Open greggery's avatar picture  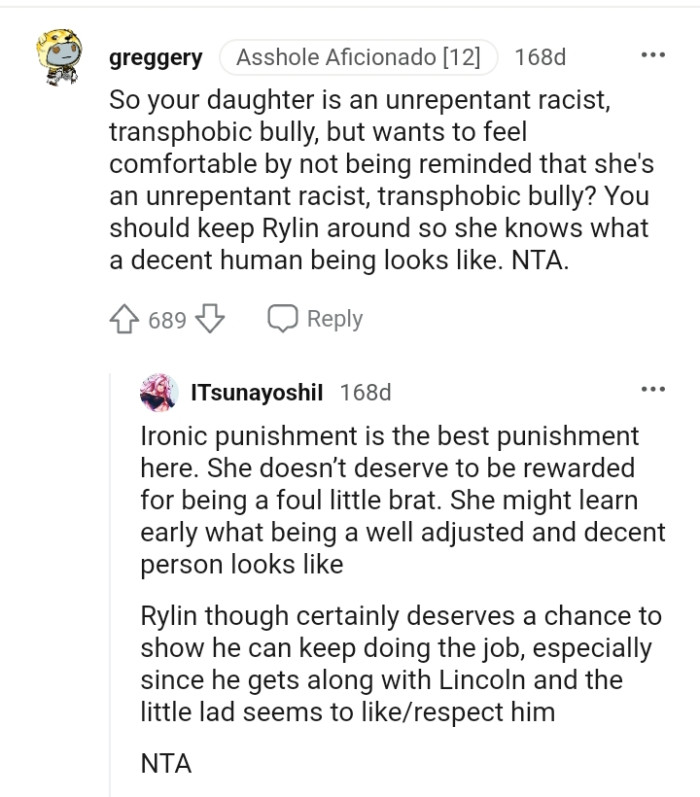(x=59, y=57)
